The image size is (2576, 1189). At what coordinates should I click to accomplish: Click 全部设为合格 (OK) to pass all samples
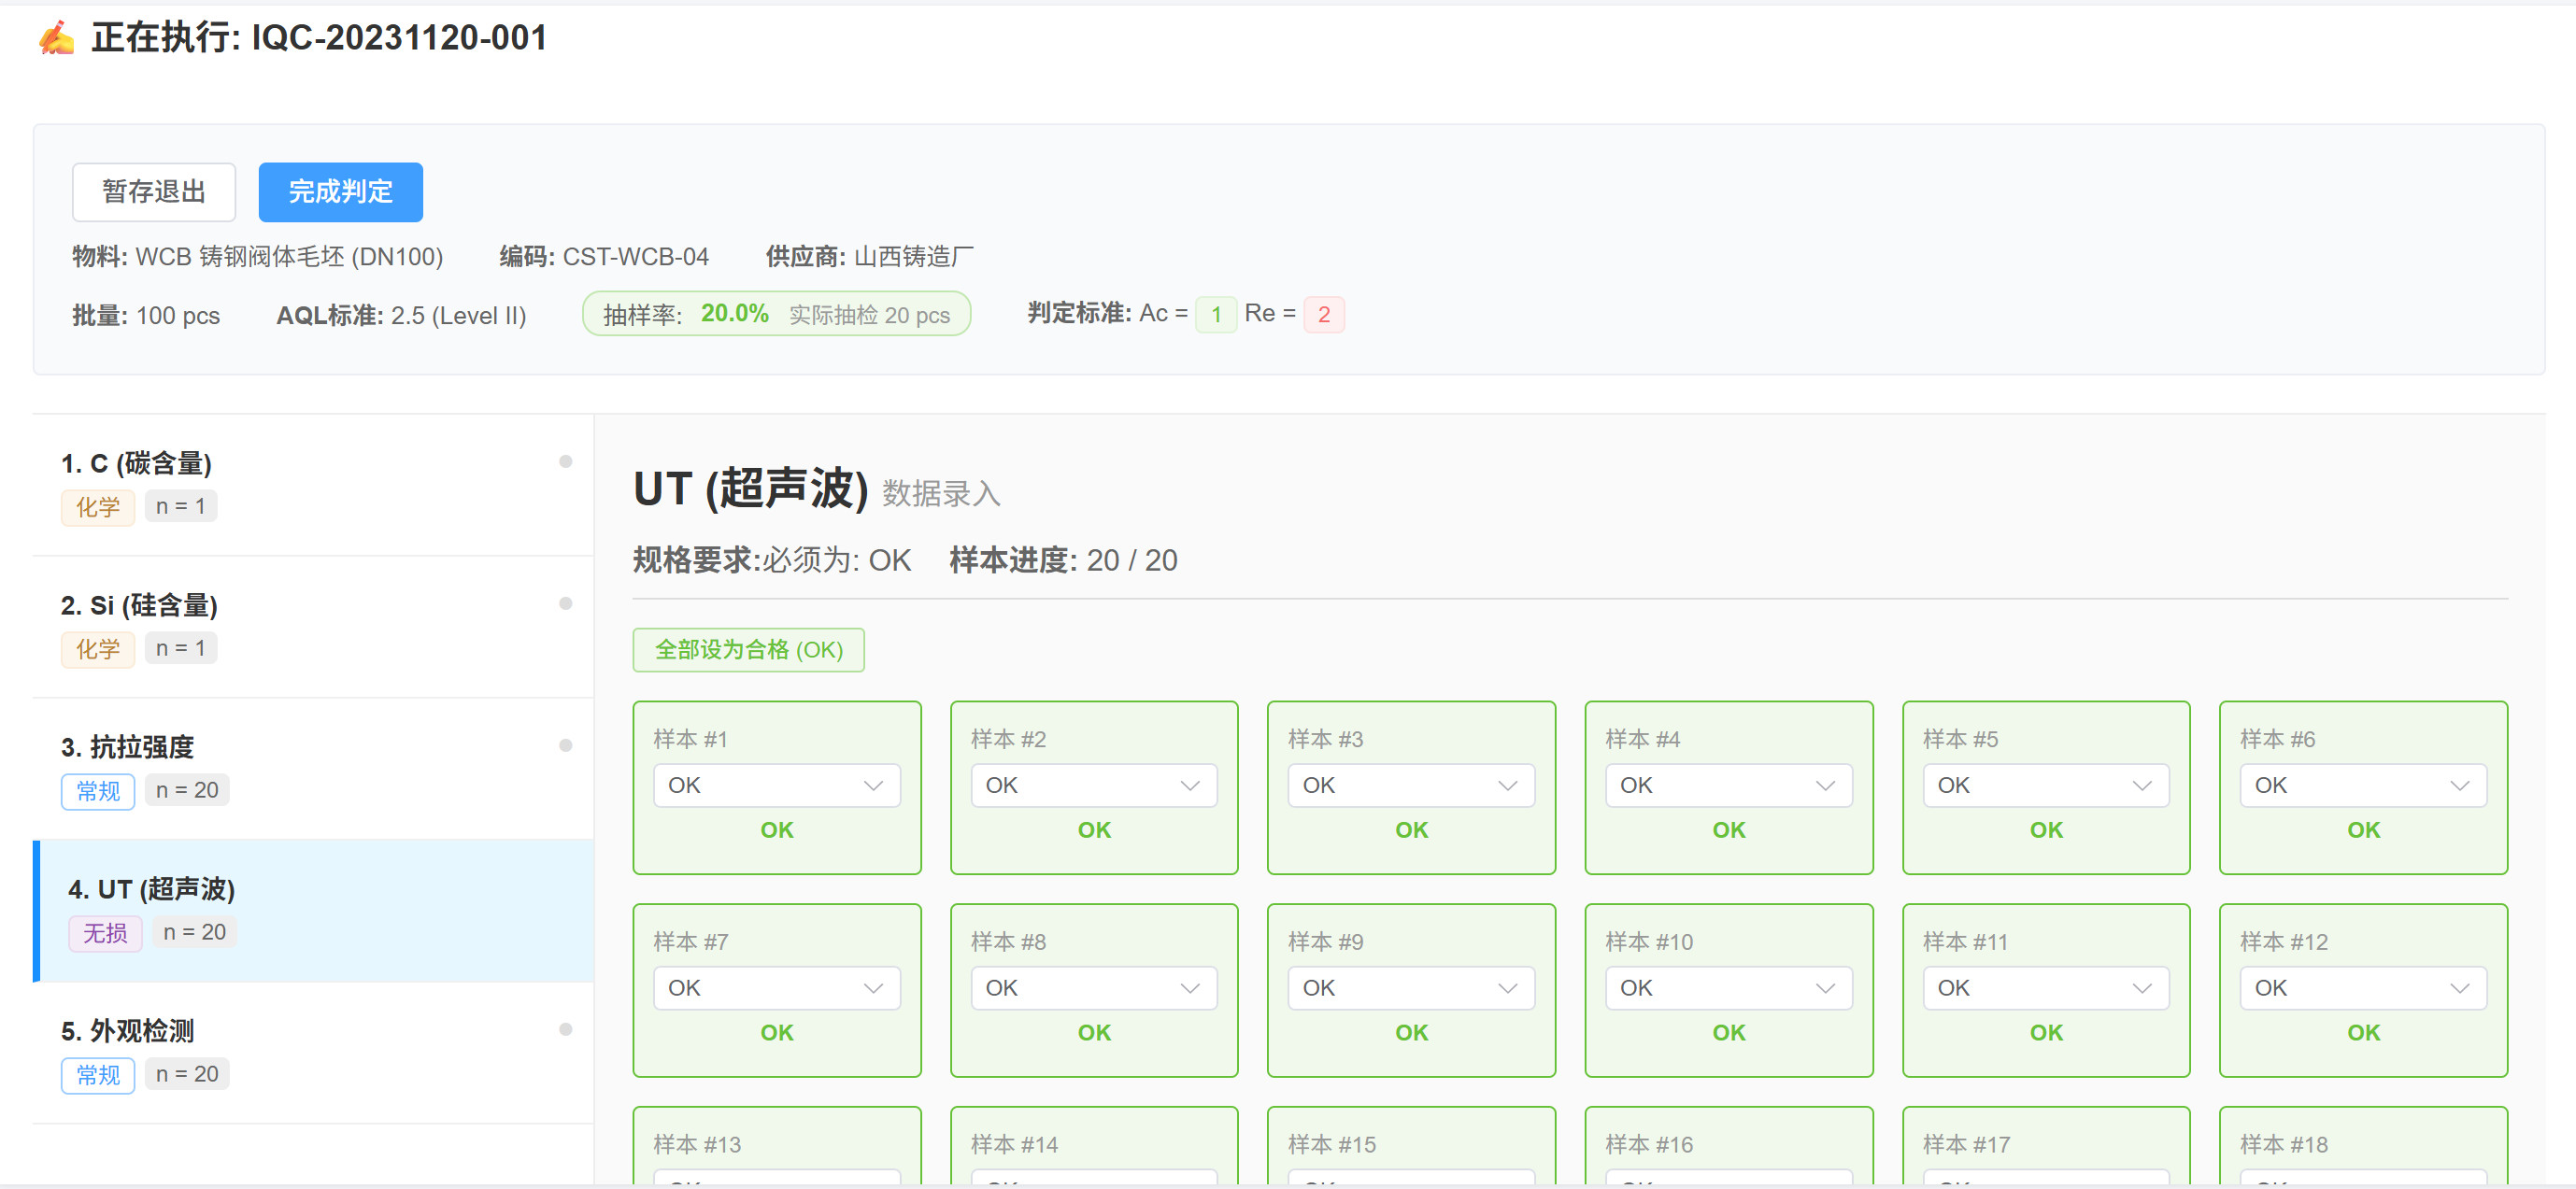coord(748,649)
